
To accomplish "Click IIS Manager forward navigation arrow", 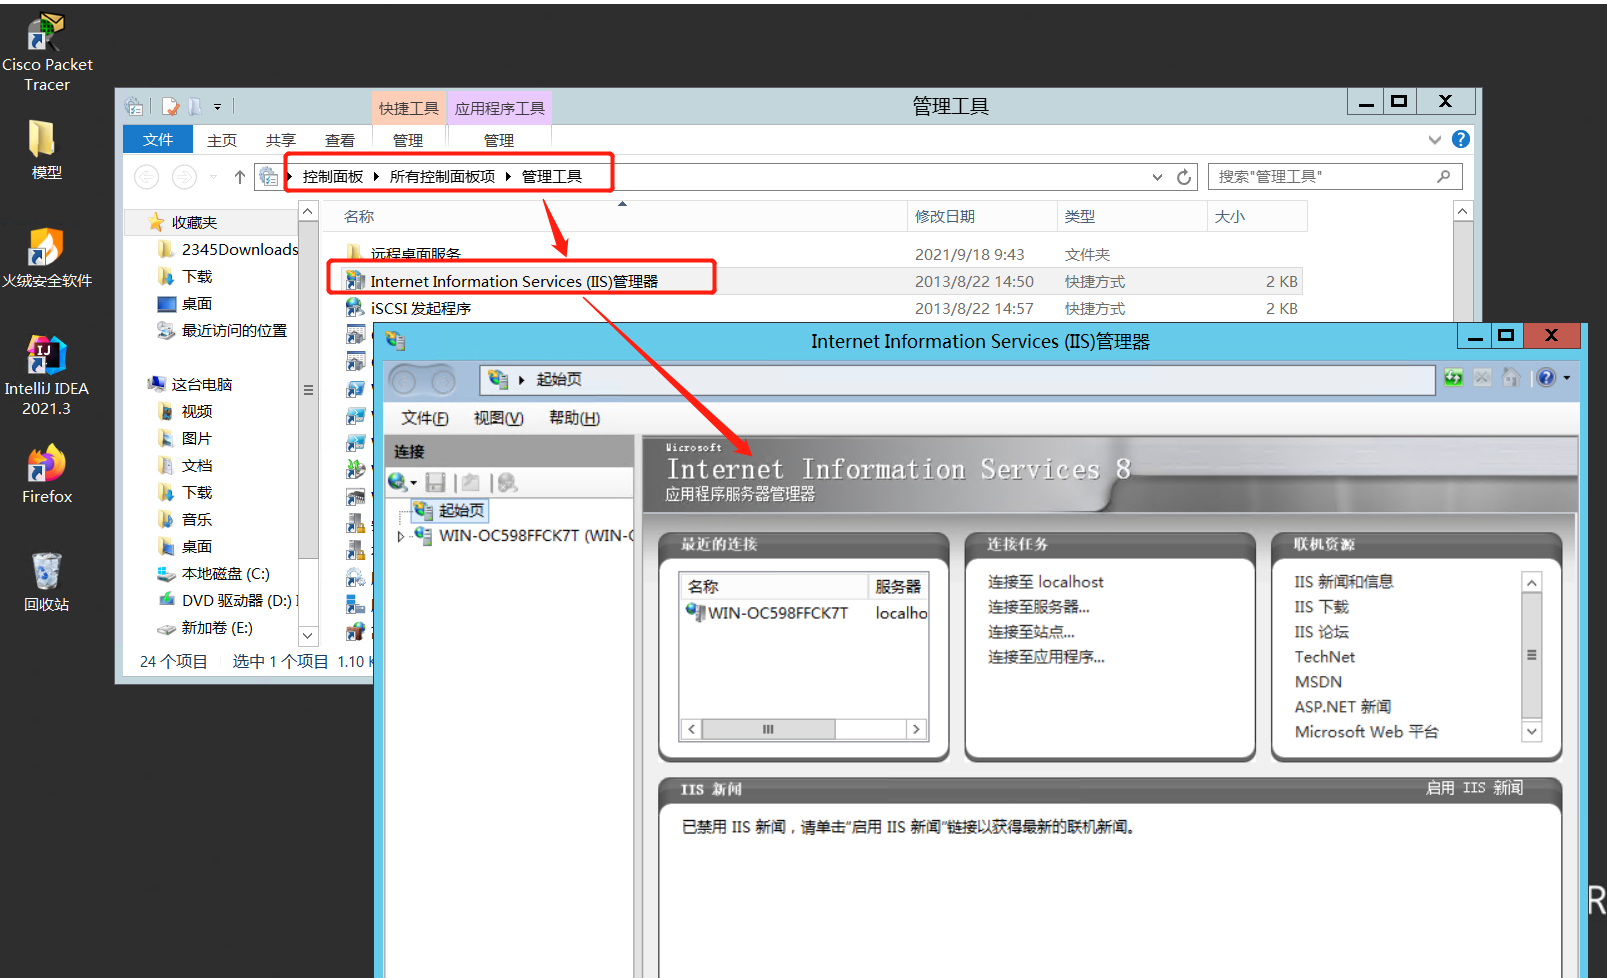I will [x=441, y=380].
